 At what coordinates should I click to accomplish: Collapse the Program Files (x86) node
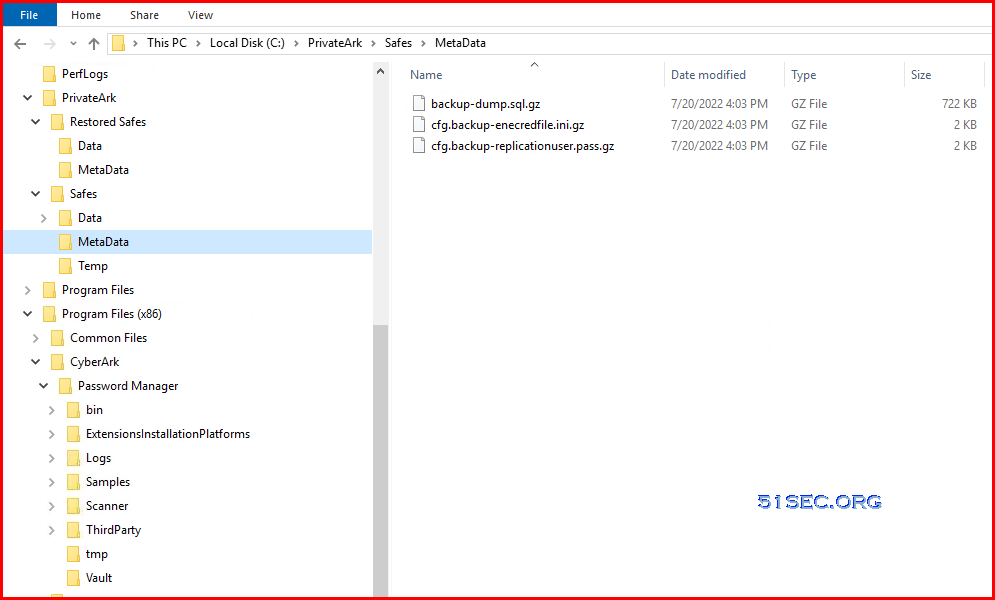click(28, 314)
